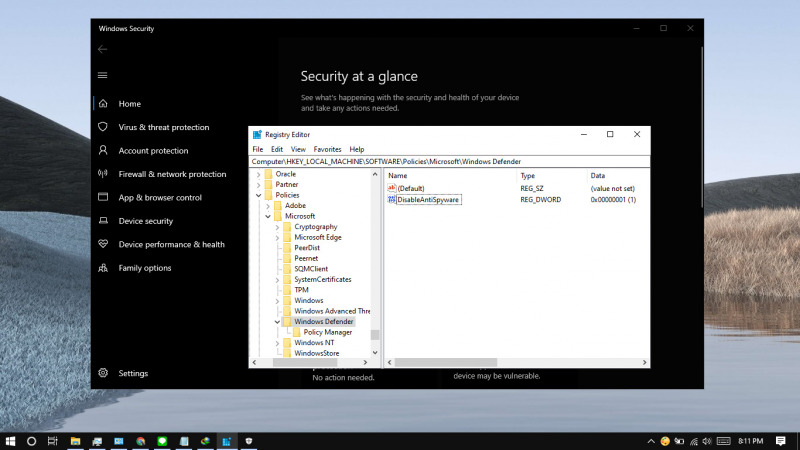Image resolution: width=800 pixels, height=450 pixels.
Task: Expand the Cryptography registry key
Action: (x=277, y=227)
